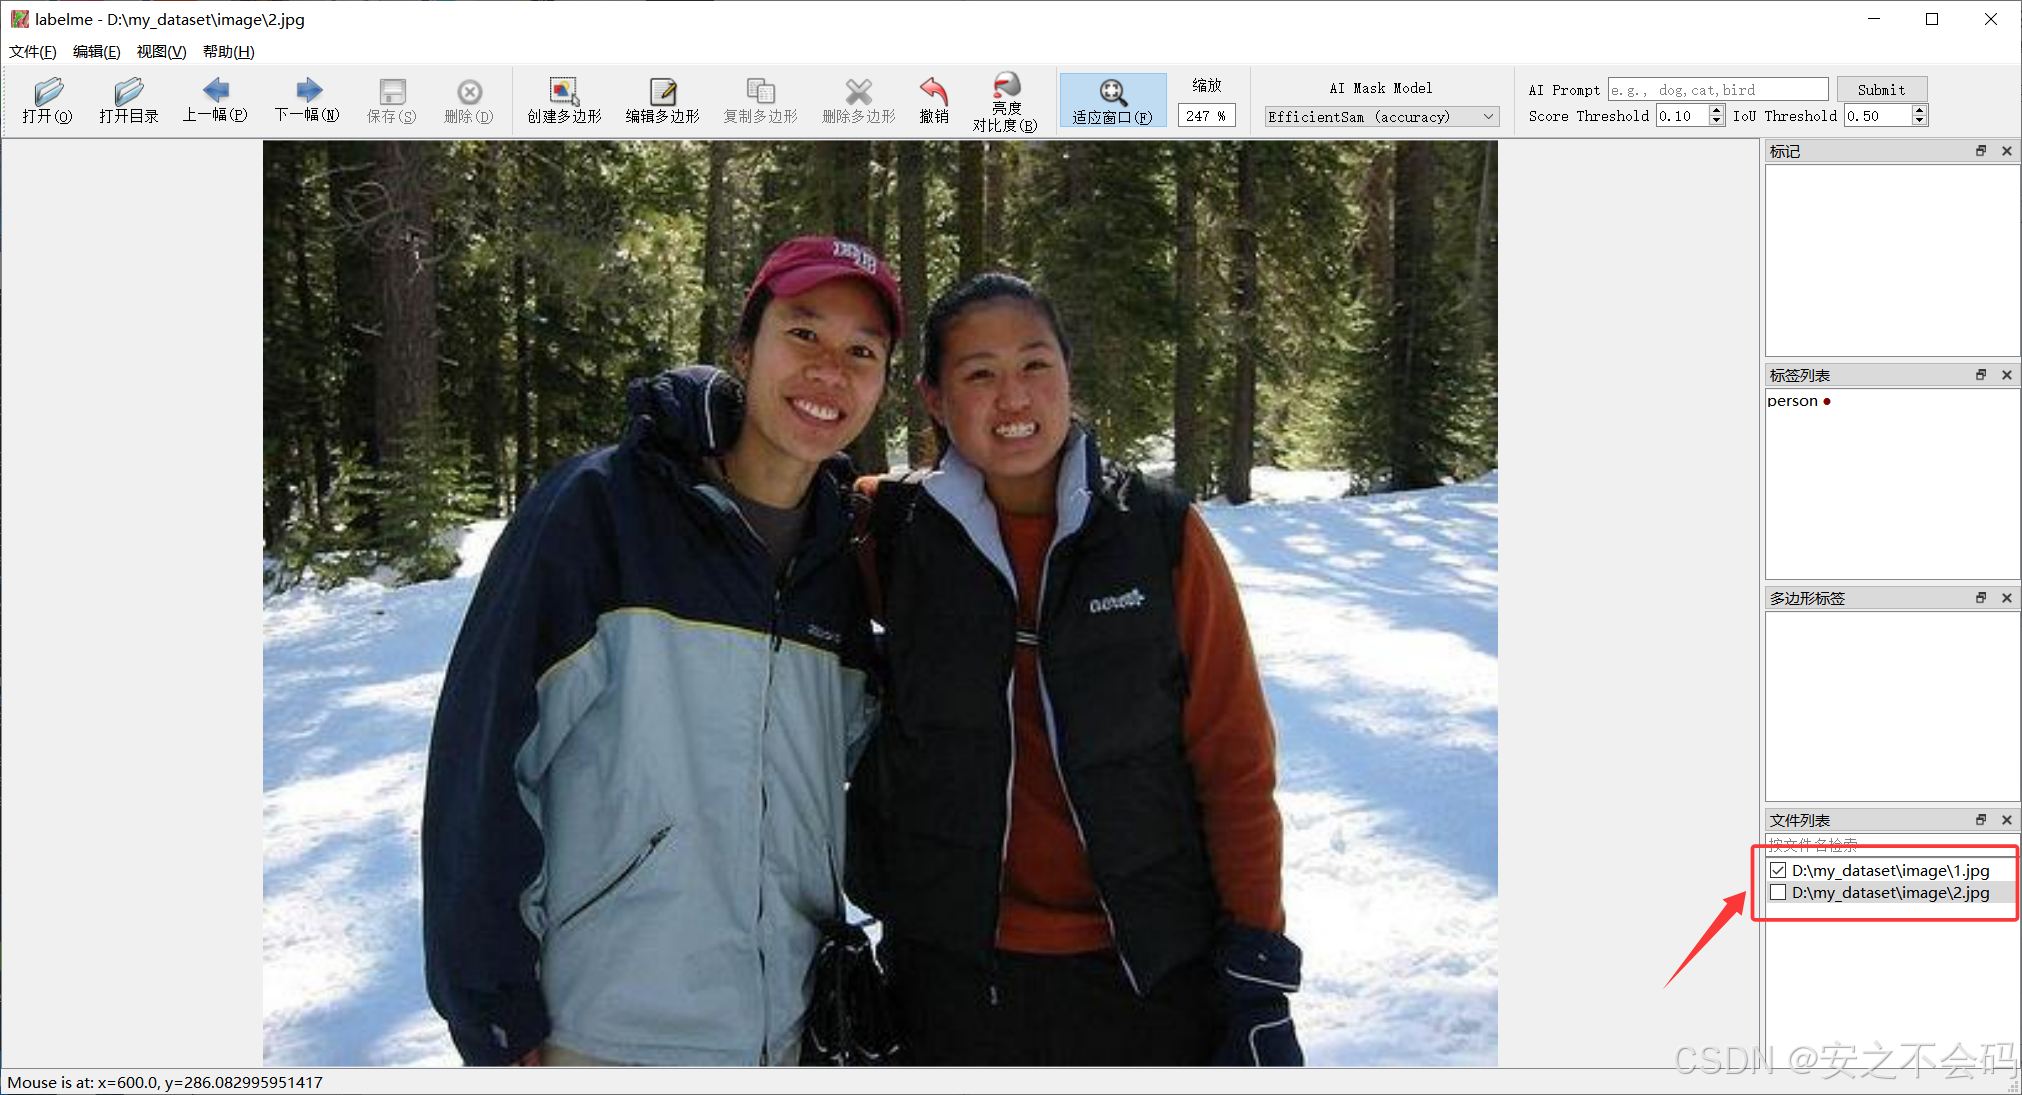Go to previous image (上一幅)
Screen dimensions: 2022x1095
[215, 91]
